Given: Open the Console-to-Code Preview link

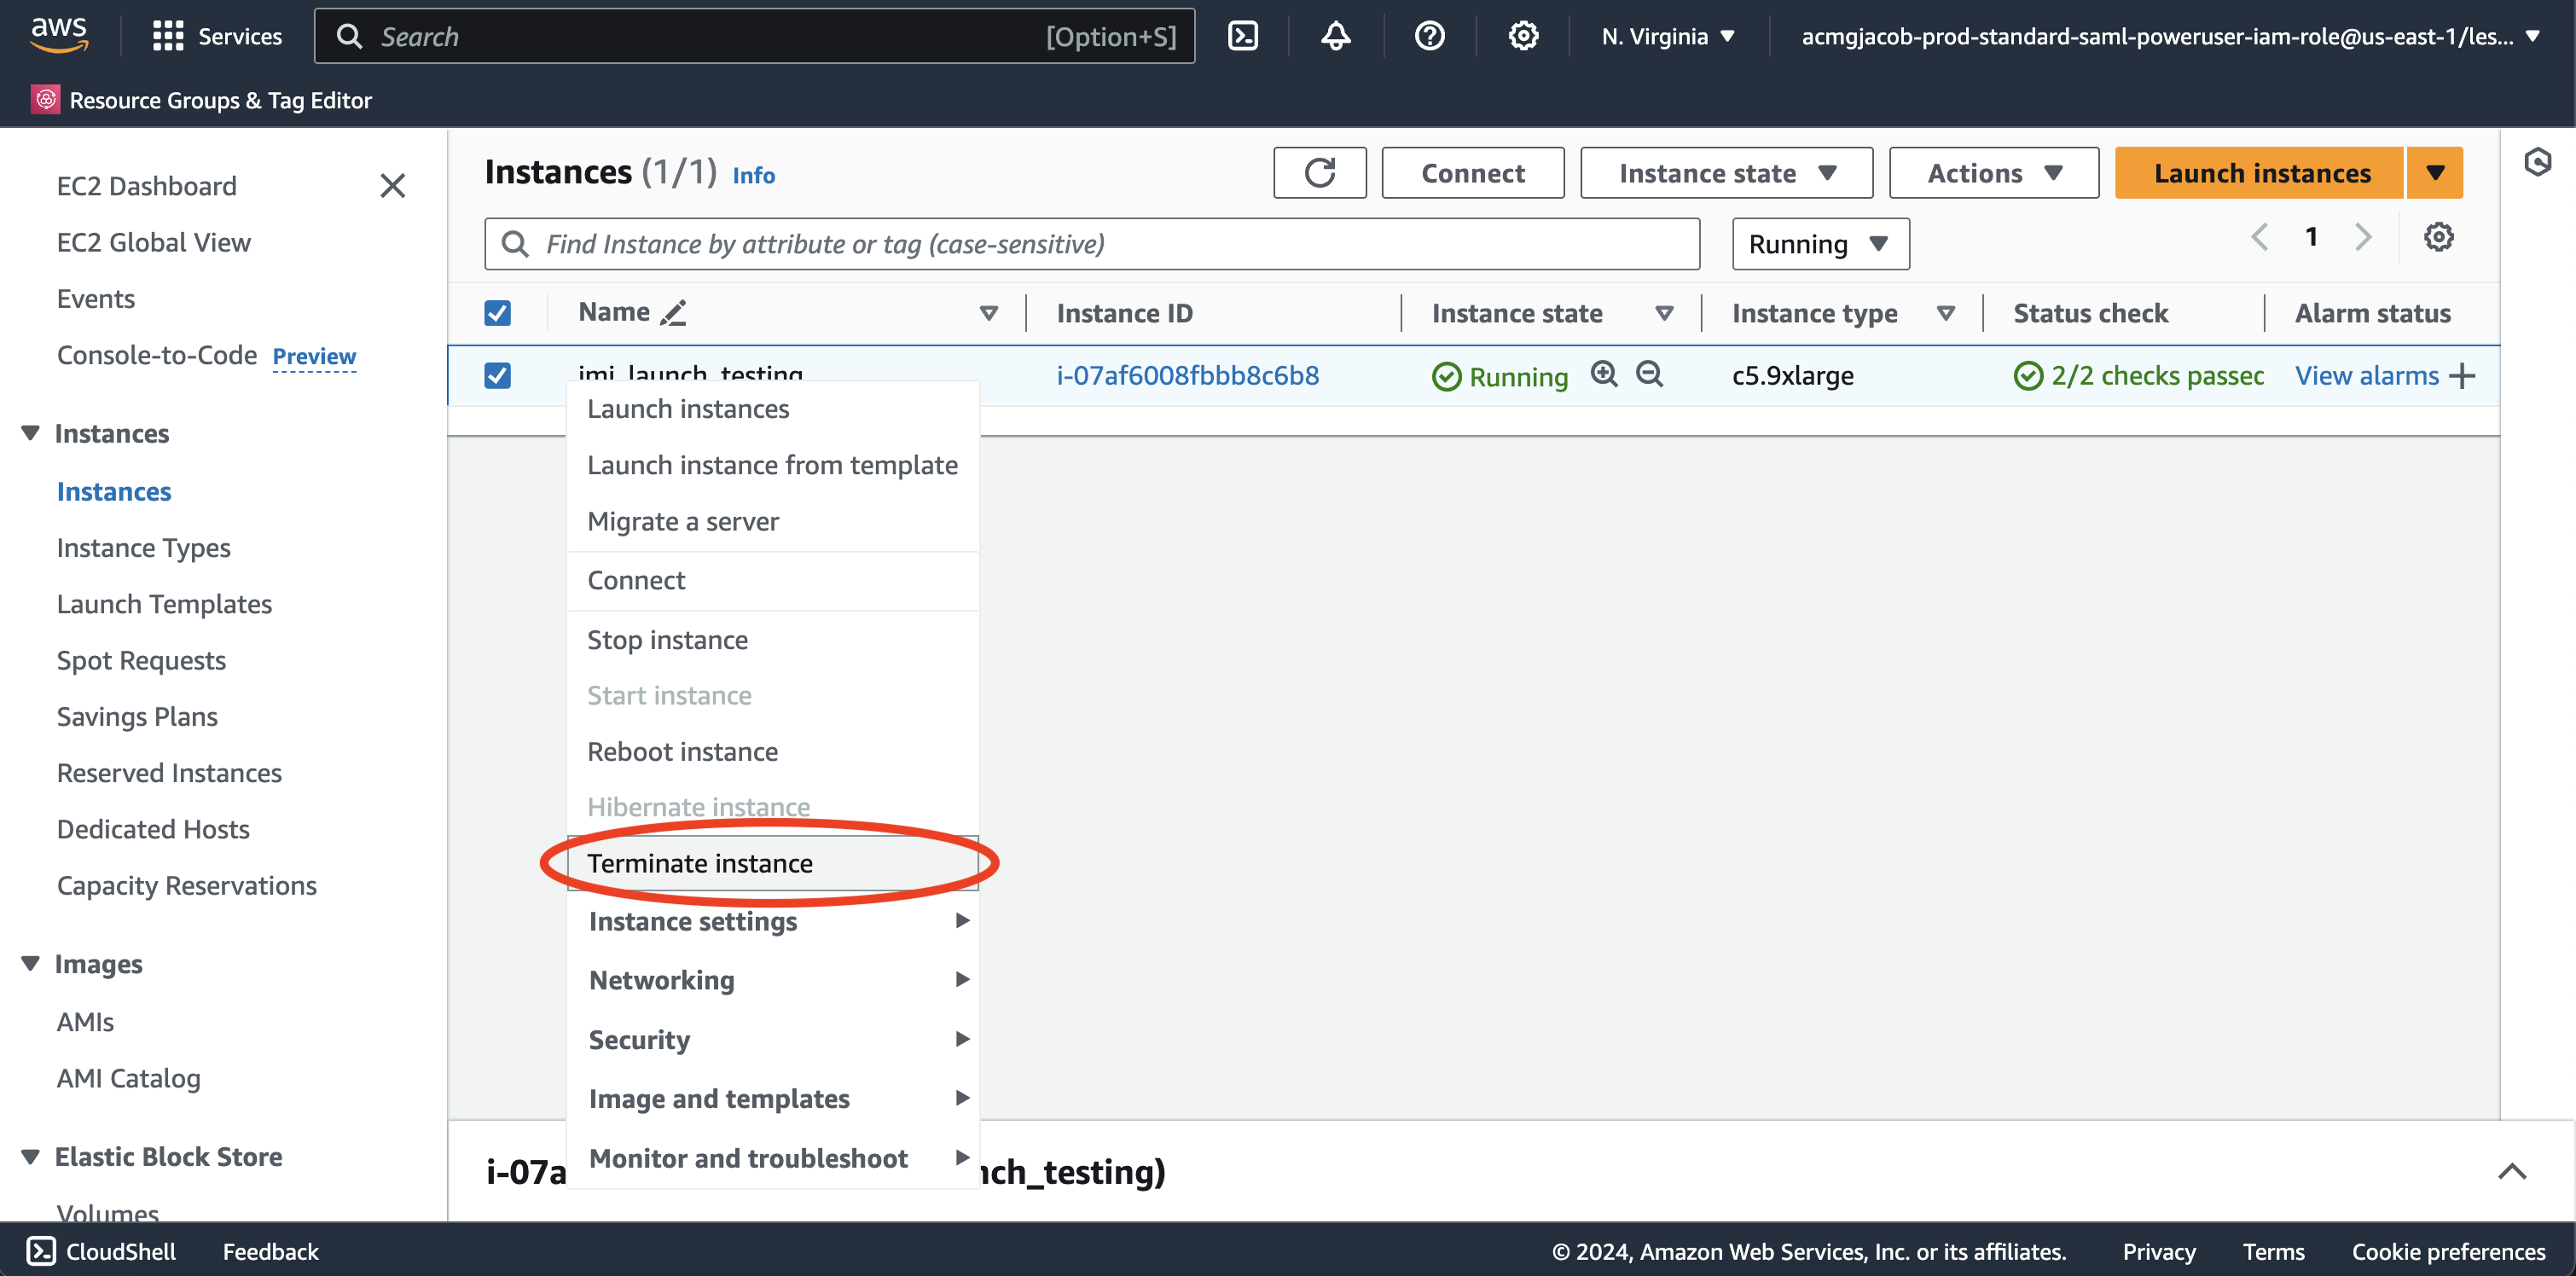Looking at the screenshot, I should click(x=314, y=356).
